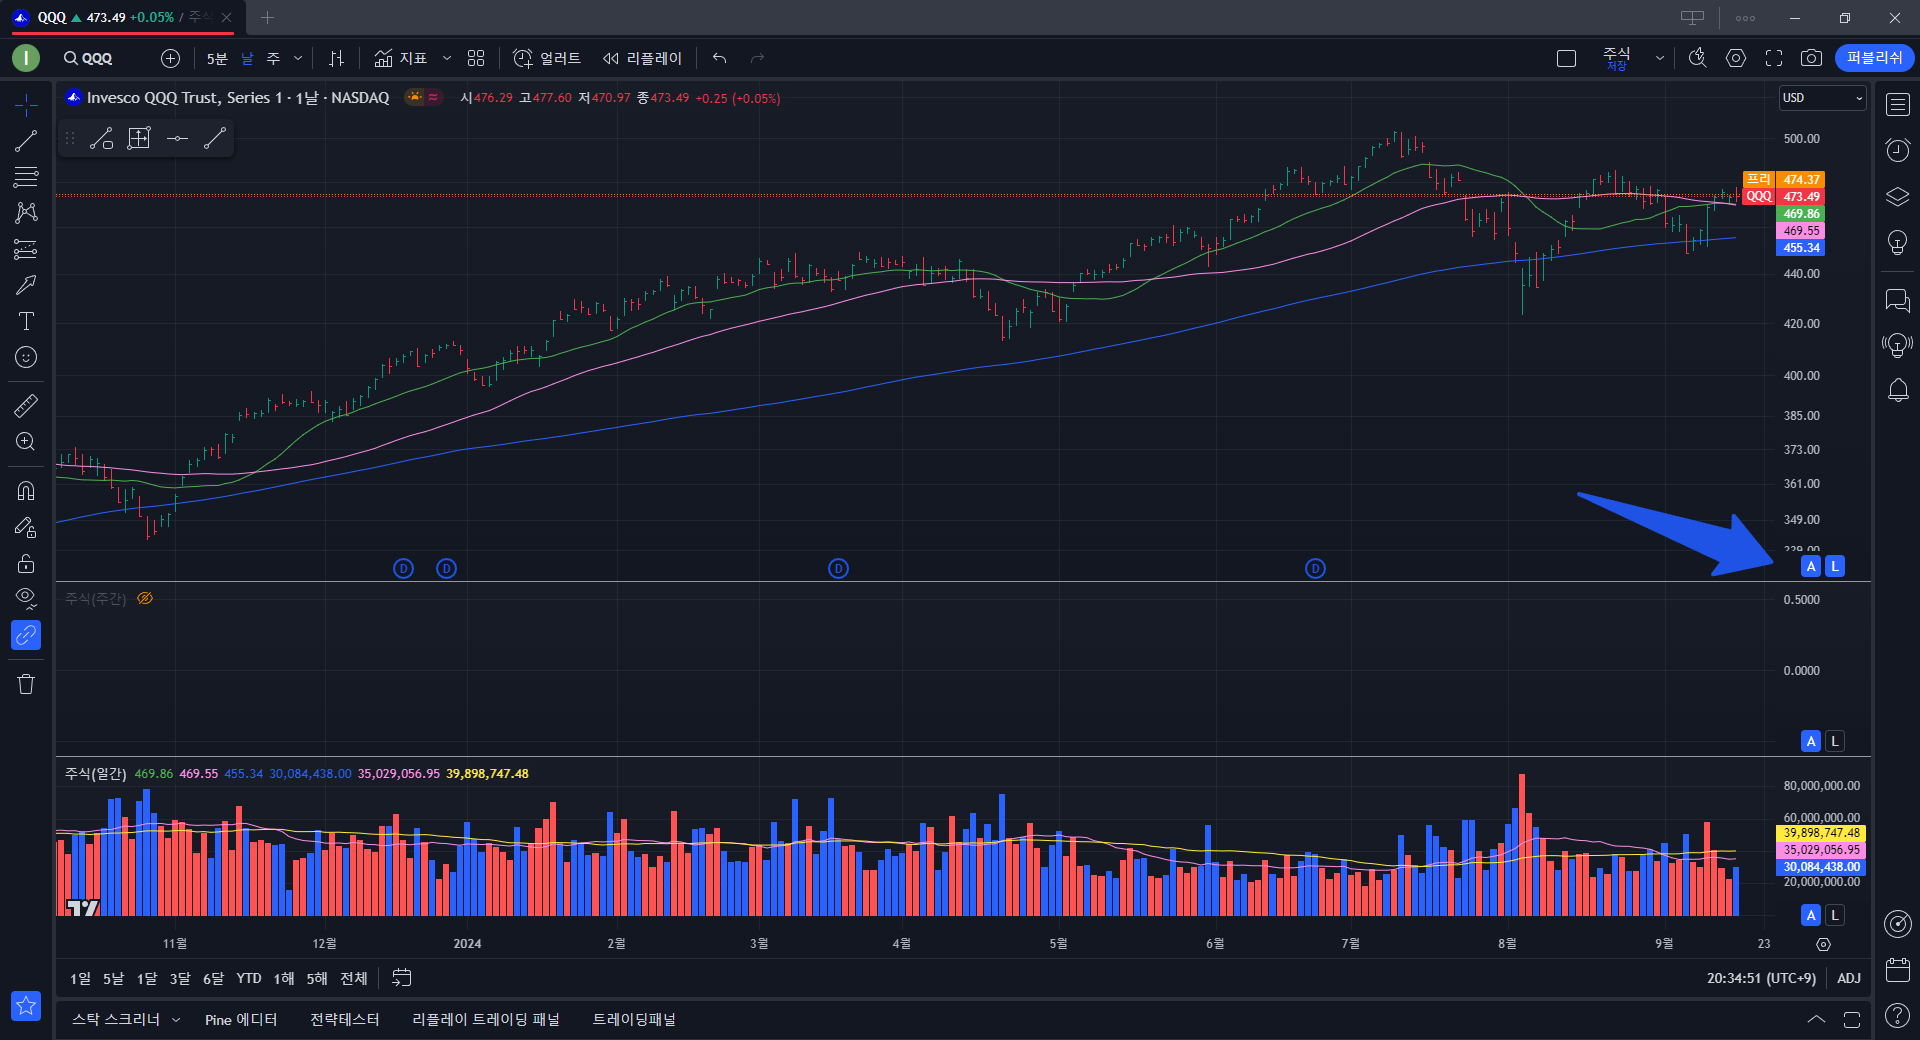Select the trend line drawing tool
This screenshot has width=1920, height=1040.
[x=26, y=141]
